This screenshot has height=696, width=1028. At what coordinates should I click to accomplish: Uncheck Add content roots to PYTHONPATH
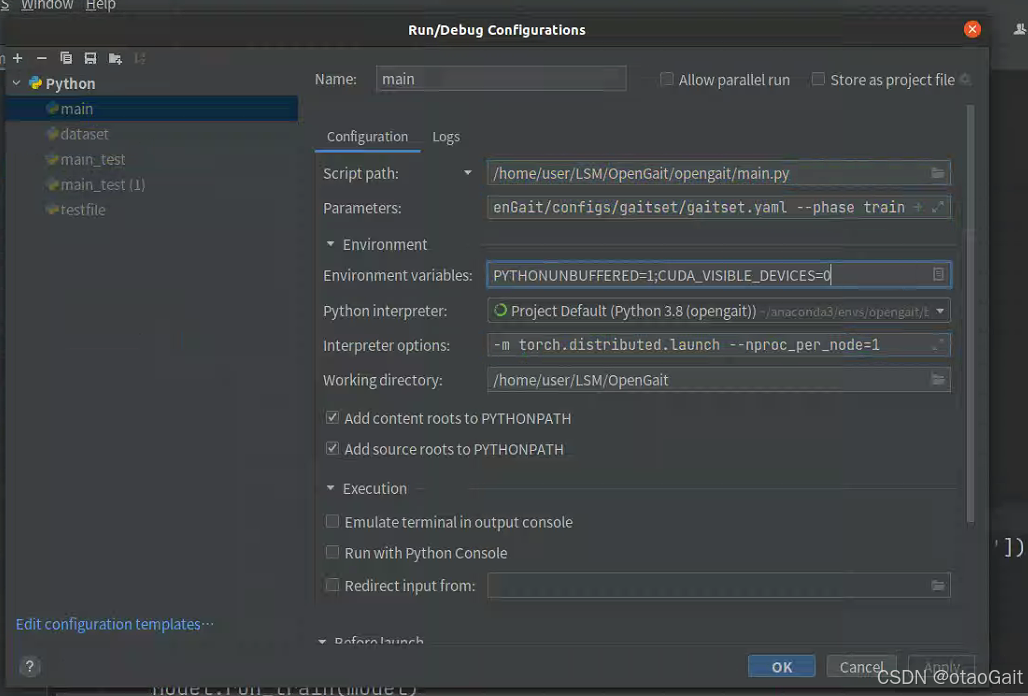(x=331, y=418)
